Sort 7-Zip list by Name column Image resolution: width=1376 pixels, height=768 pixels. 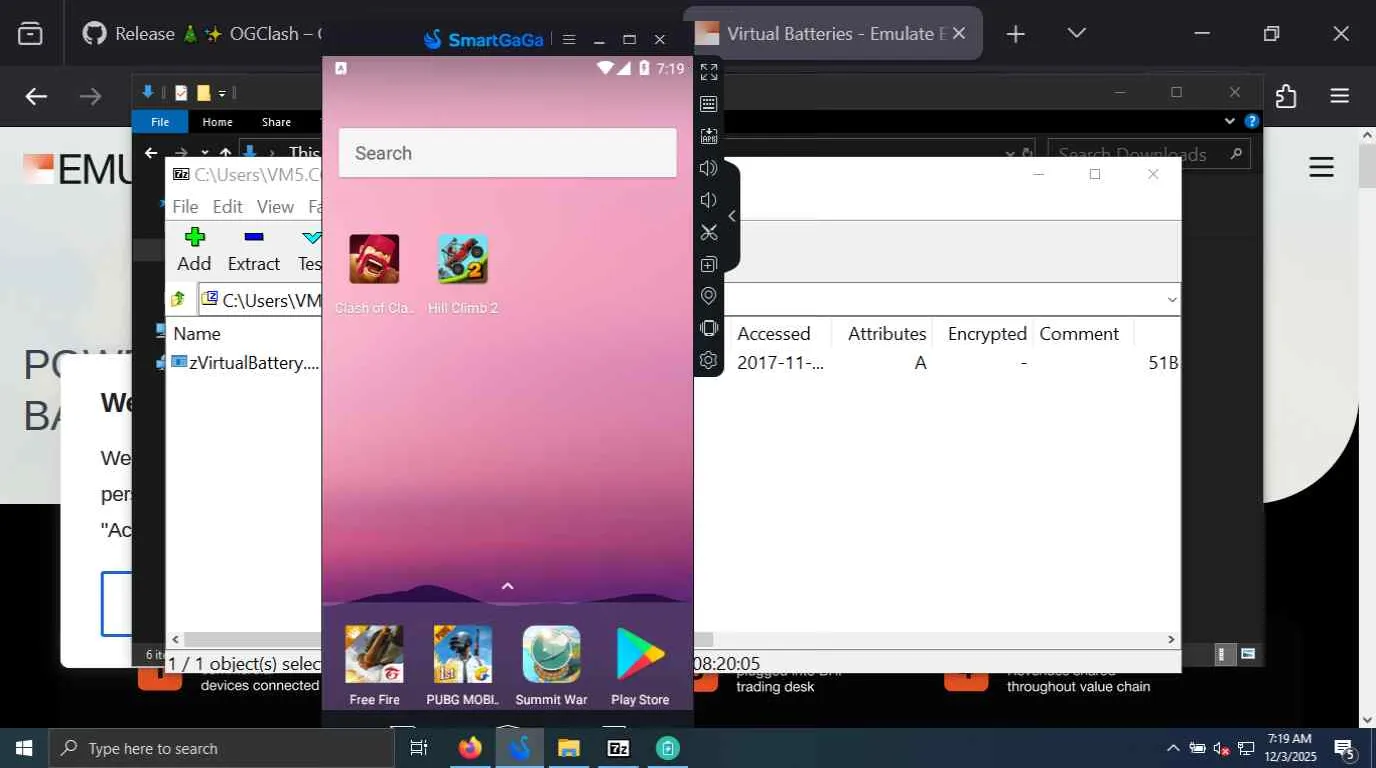[x=197, y=334]
